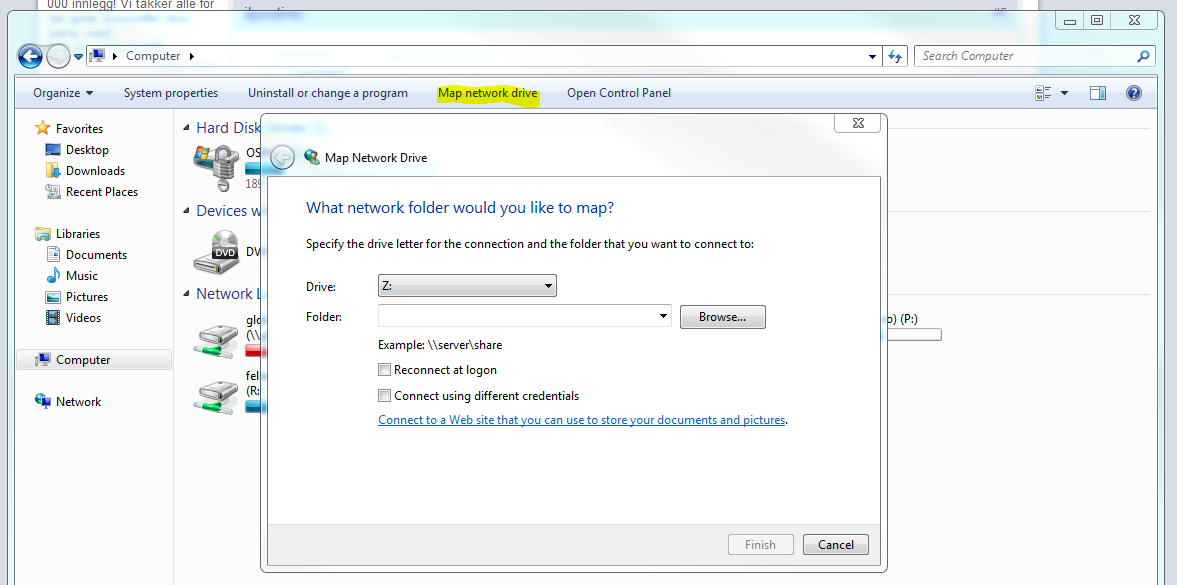Screen dimensions: 1177x585
Task: Click the search magnifier icon
Action: (x=1143, y=56)
